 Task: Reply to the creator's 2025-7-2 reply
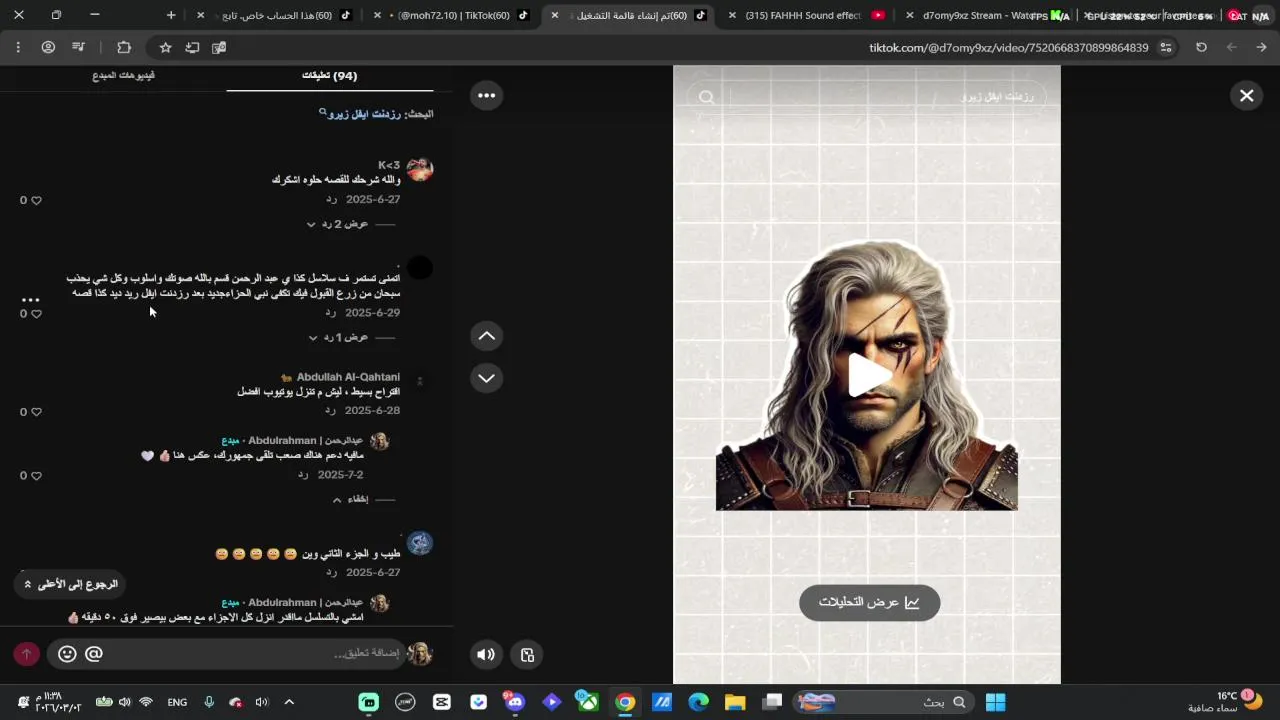(x=303, y=475)
